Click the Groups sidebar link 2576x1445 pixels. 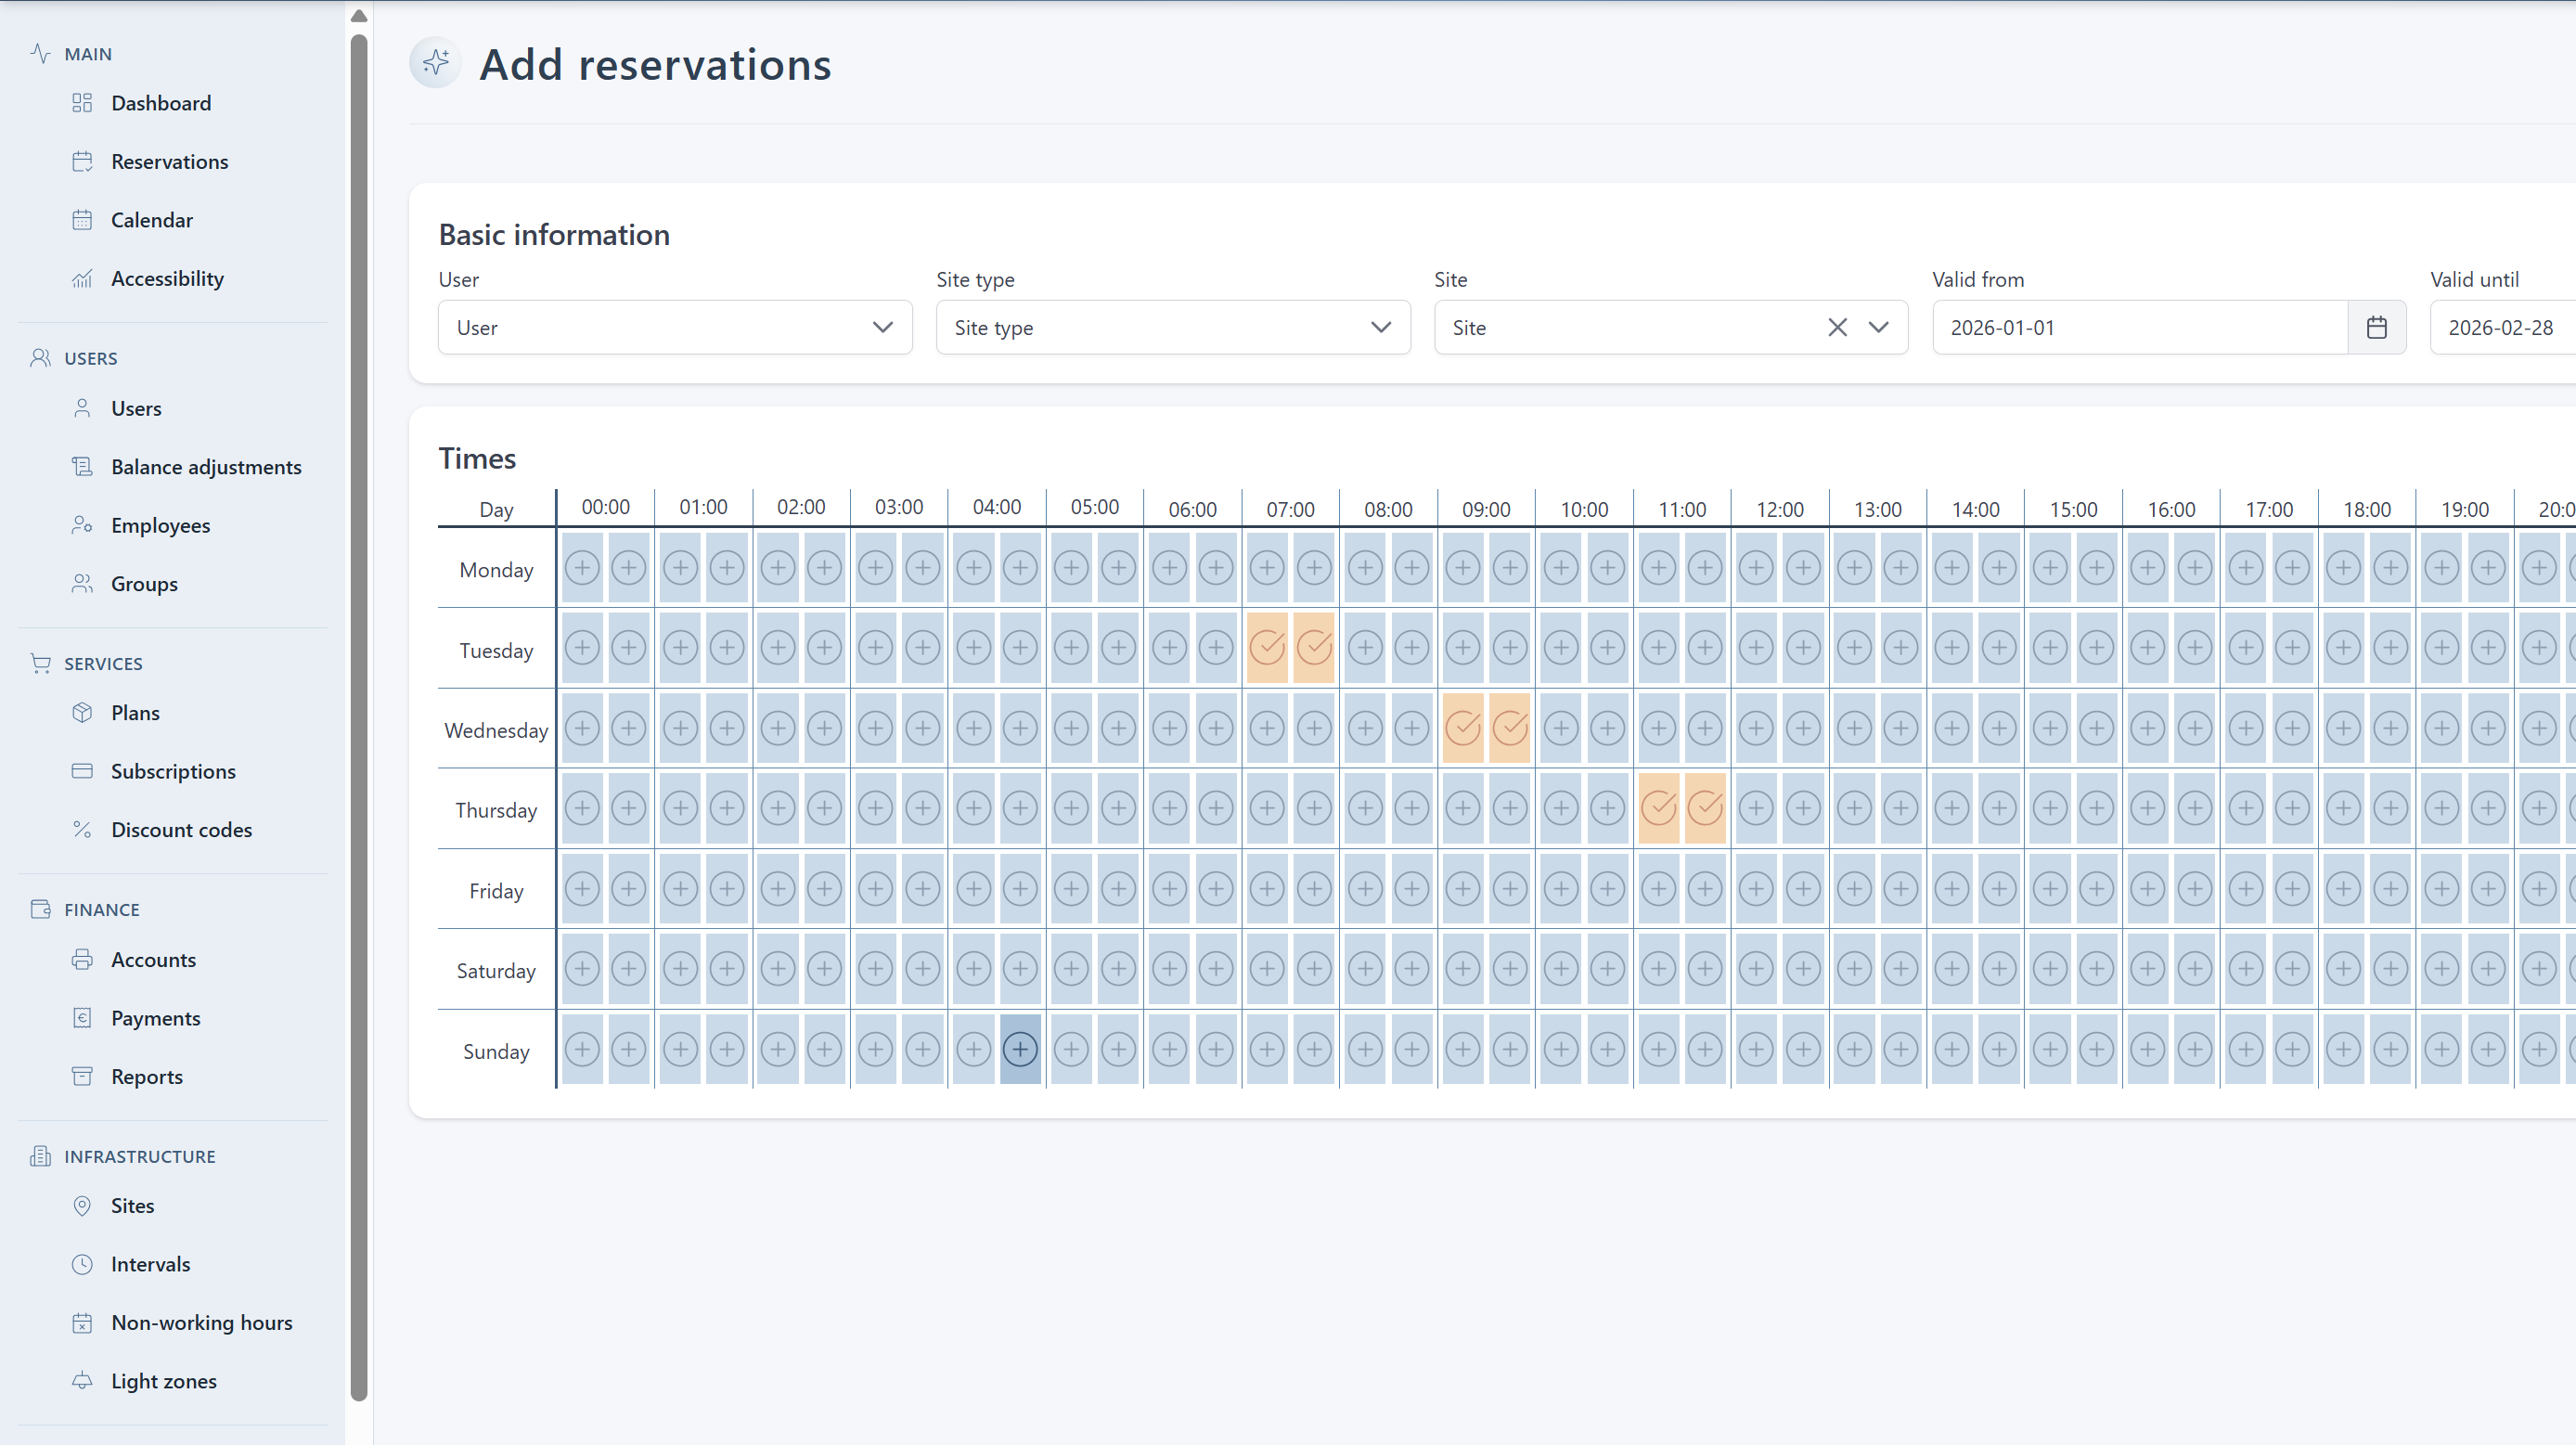coord(144,584)
